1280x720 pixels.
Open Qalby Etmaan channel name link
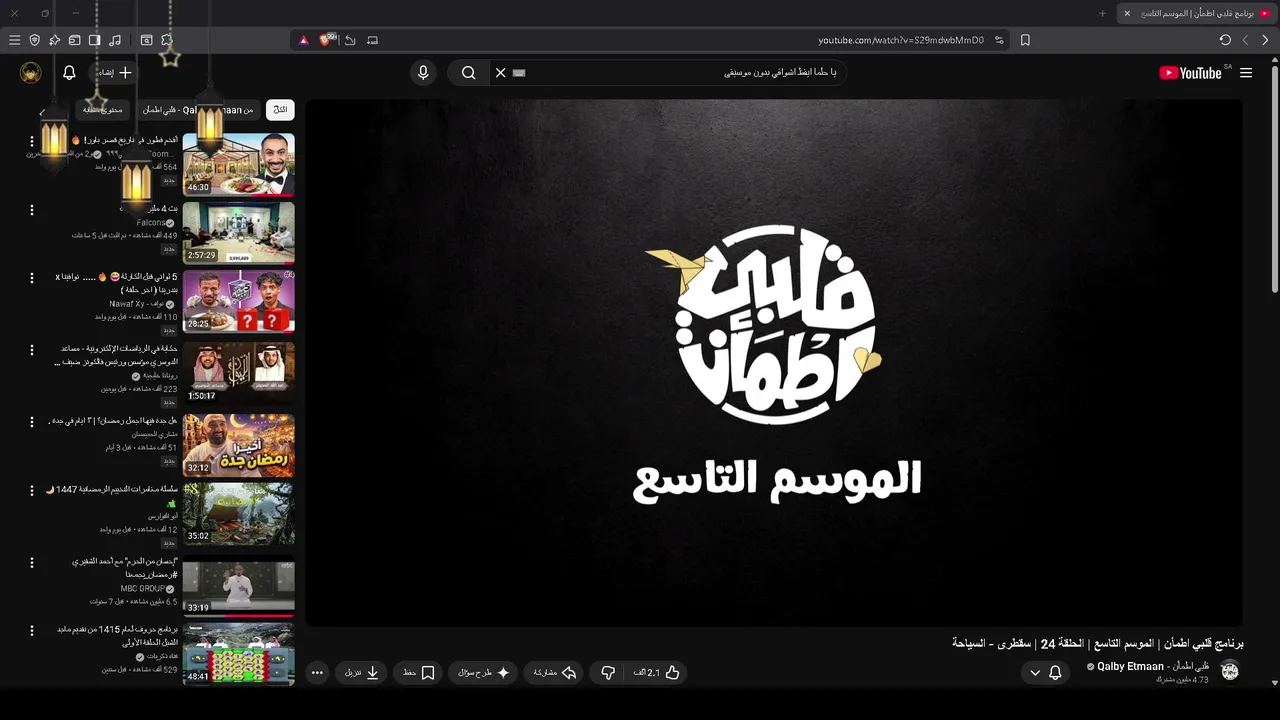[x=1153, y=666]
